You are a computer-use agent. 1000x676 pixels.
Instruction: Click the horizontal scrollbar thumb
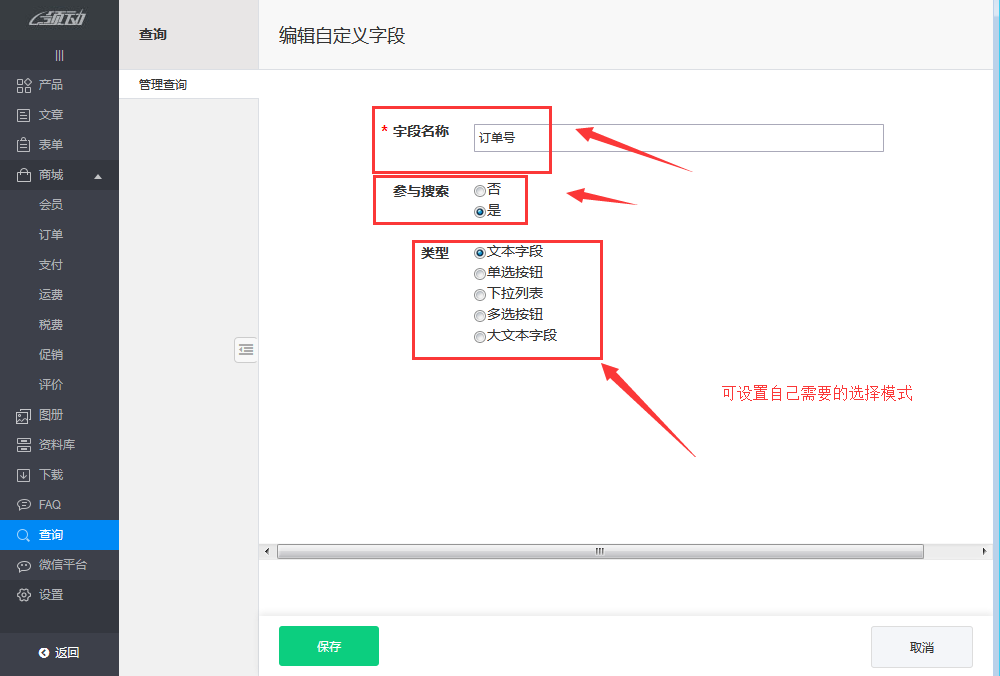click(600, 551)
